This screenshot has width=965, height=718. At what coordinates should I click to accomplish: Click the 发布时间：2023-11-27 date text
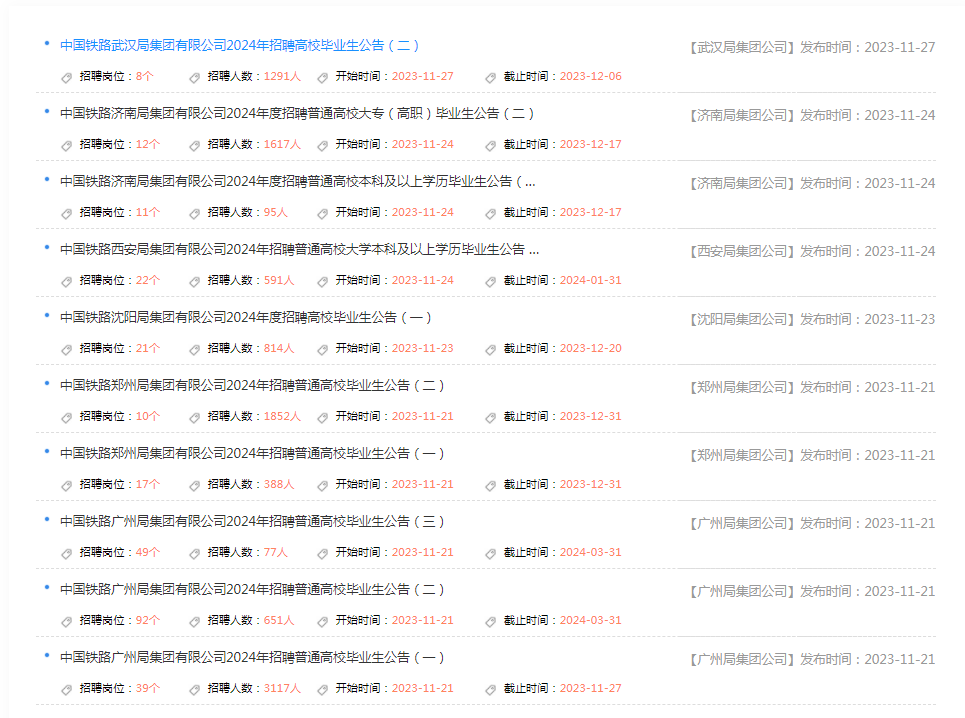coord(868,47)
